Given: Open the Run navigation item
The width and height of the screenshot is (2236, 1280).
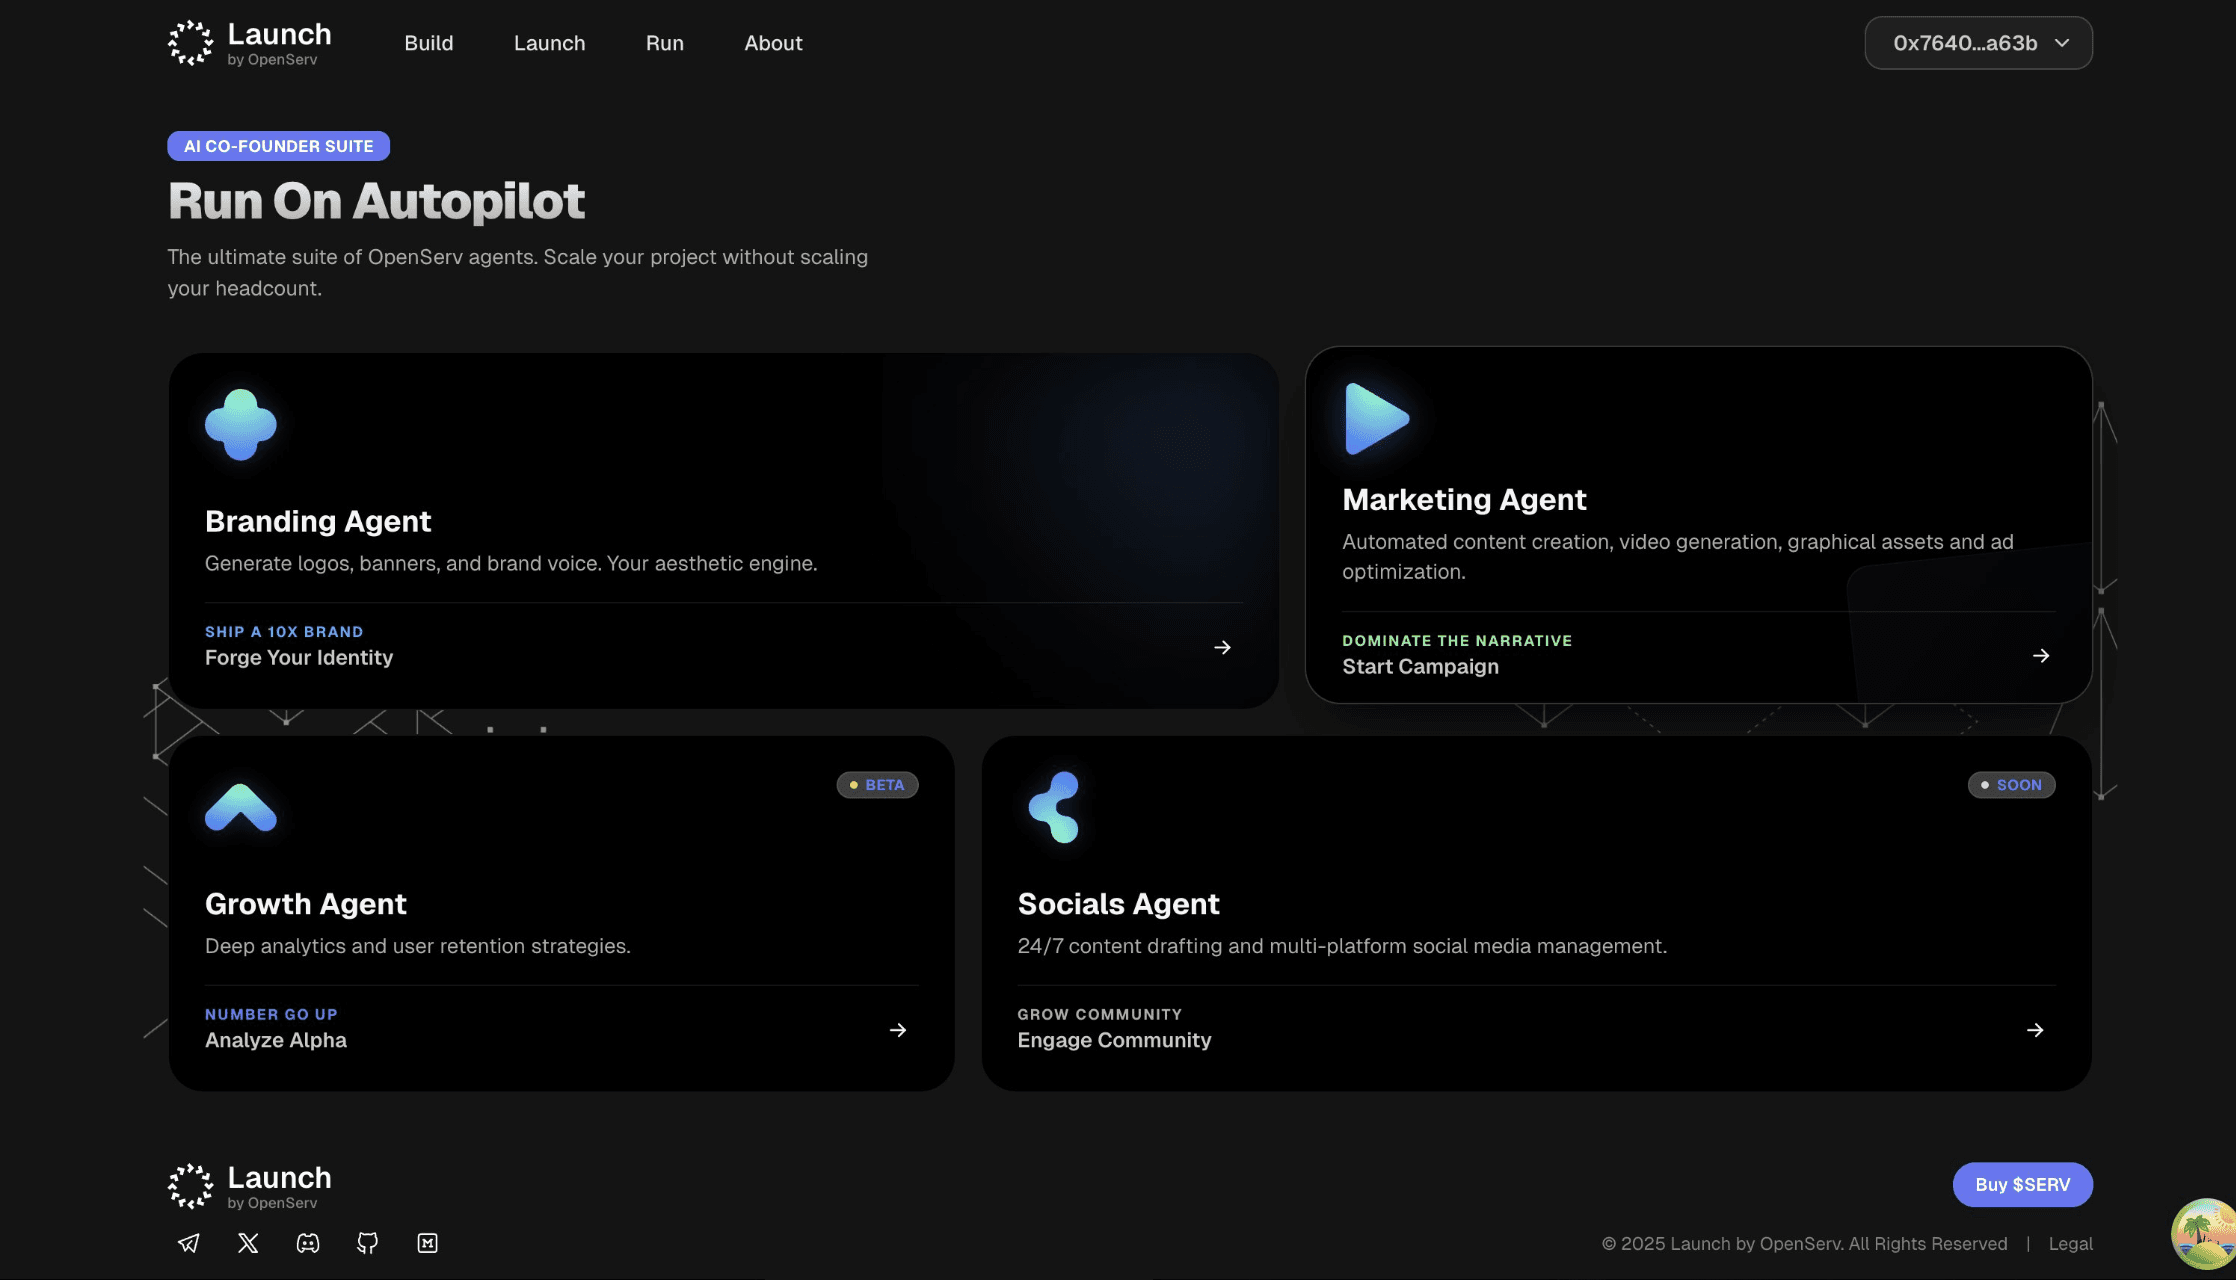Looking at the screenshot, I should click(x=664, y=43).
